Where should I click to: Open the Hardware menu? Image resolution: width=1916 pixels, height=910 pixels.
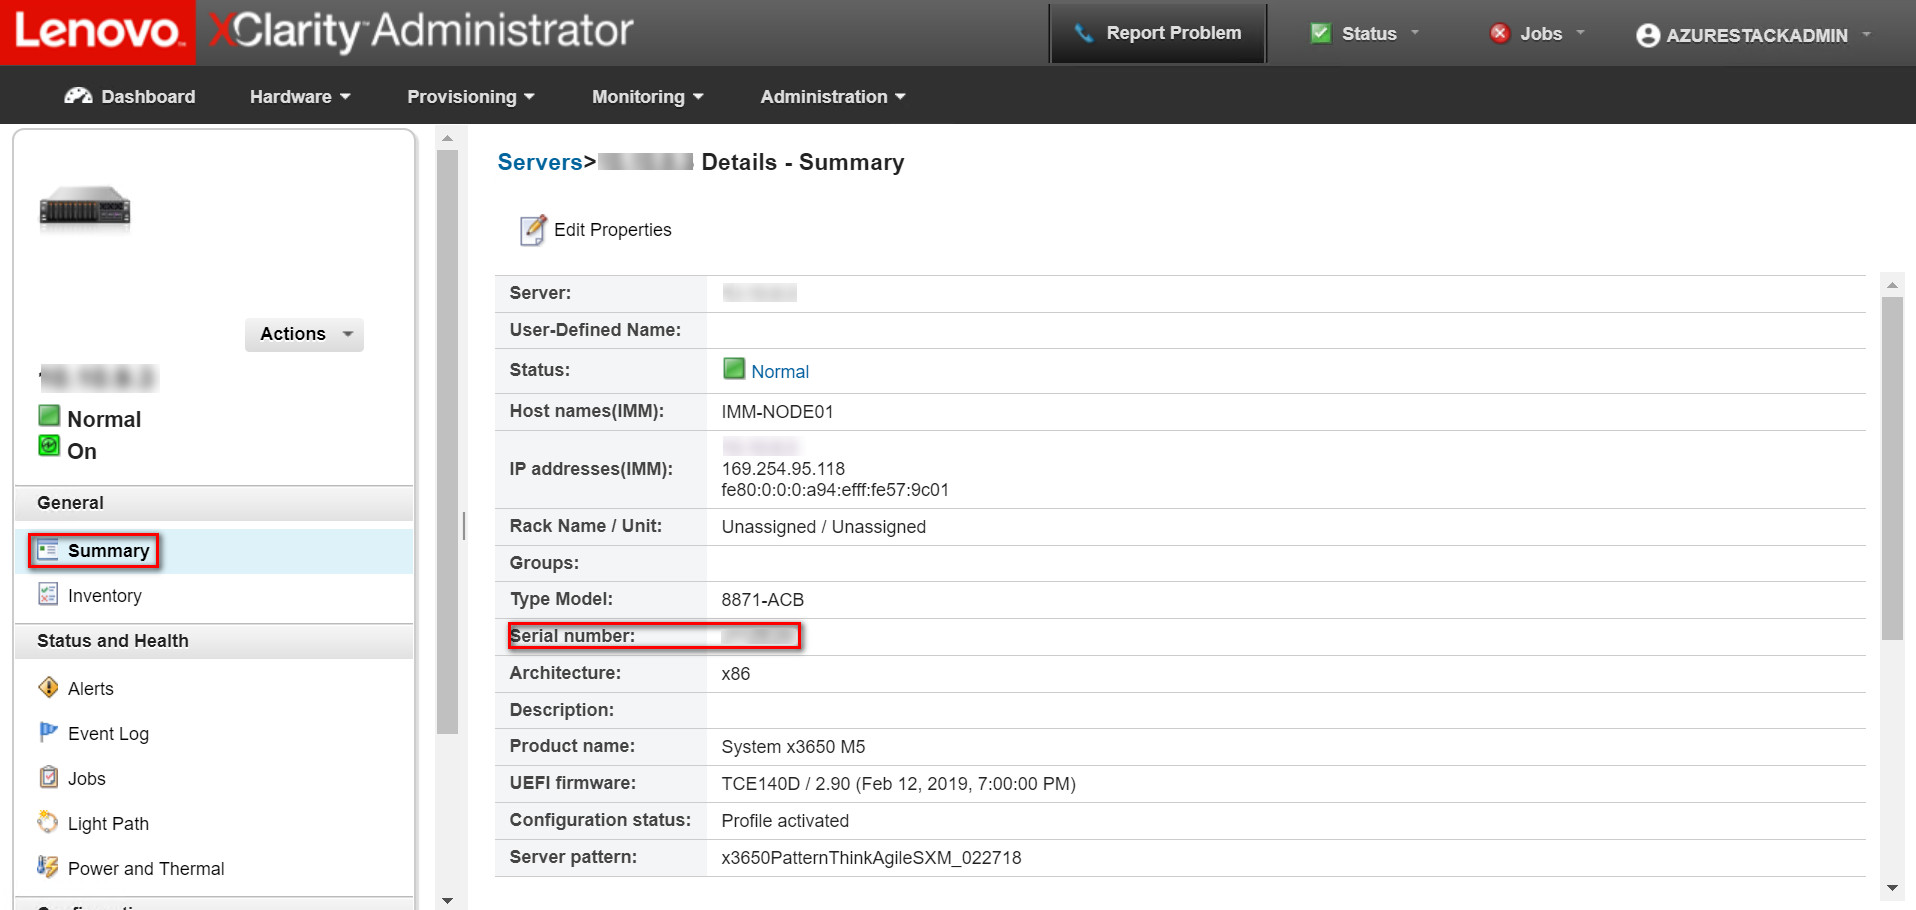tap(300, 97)
